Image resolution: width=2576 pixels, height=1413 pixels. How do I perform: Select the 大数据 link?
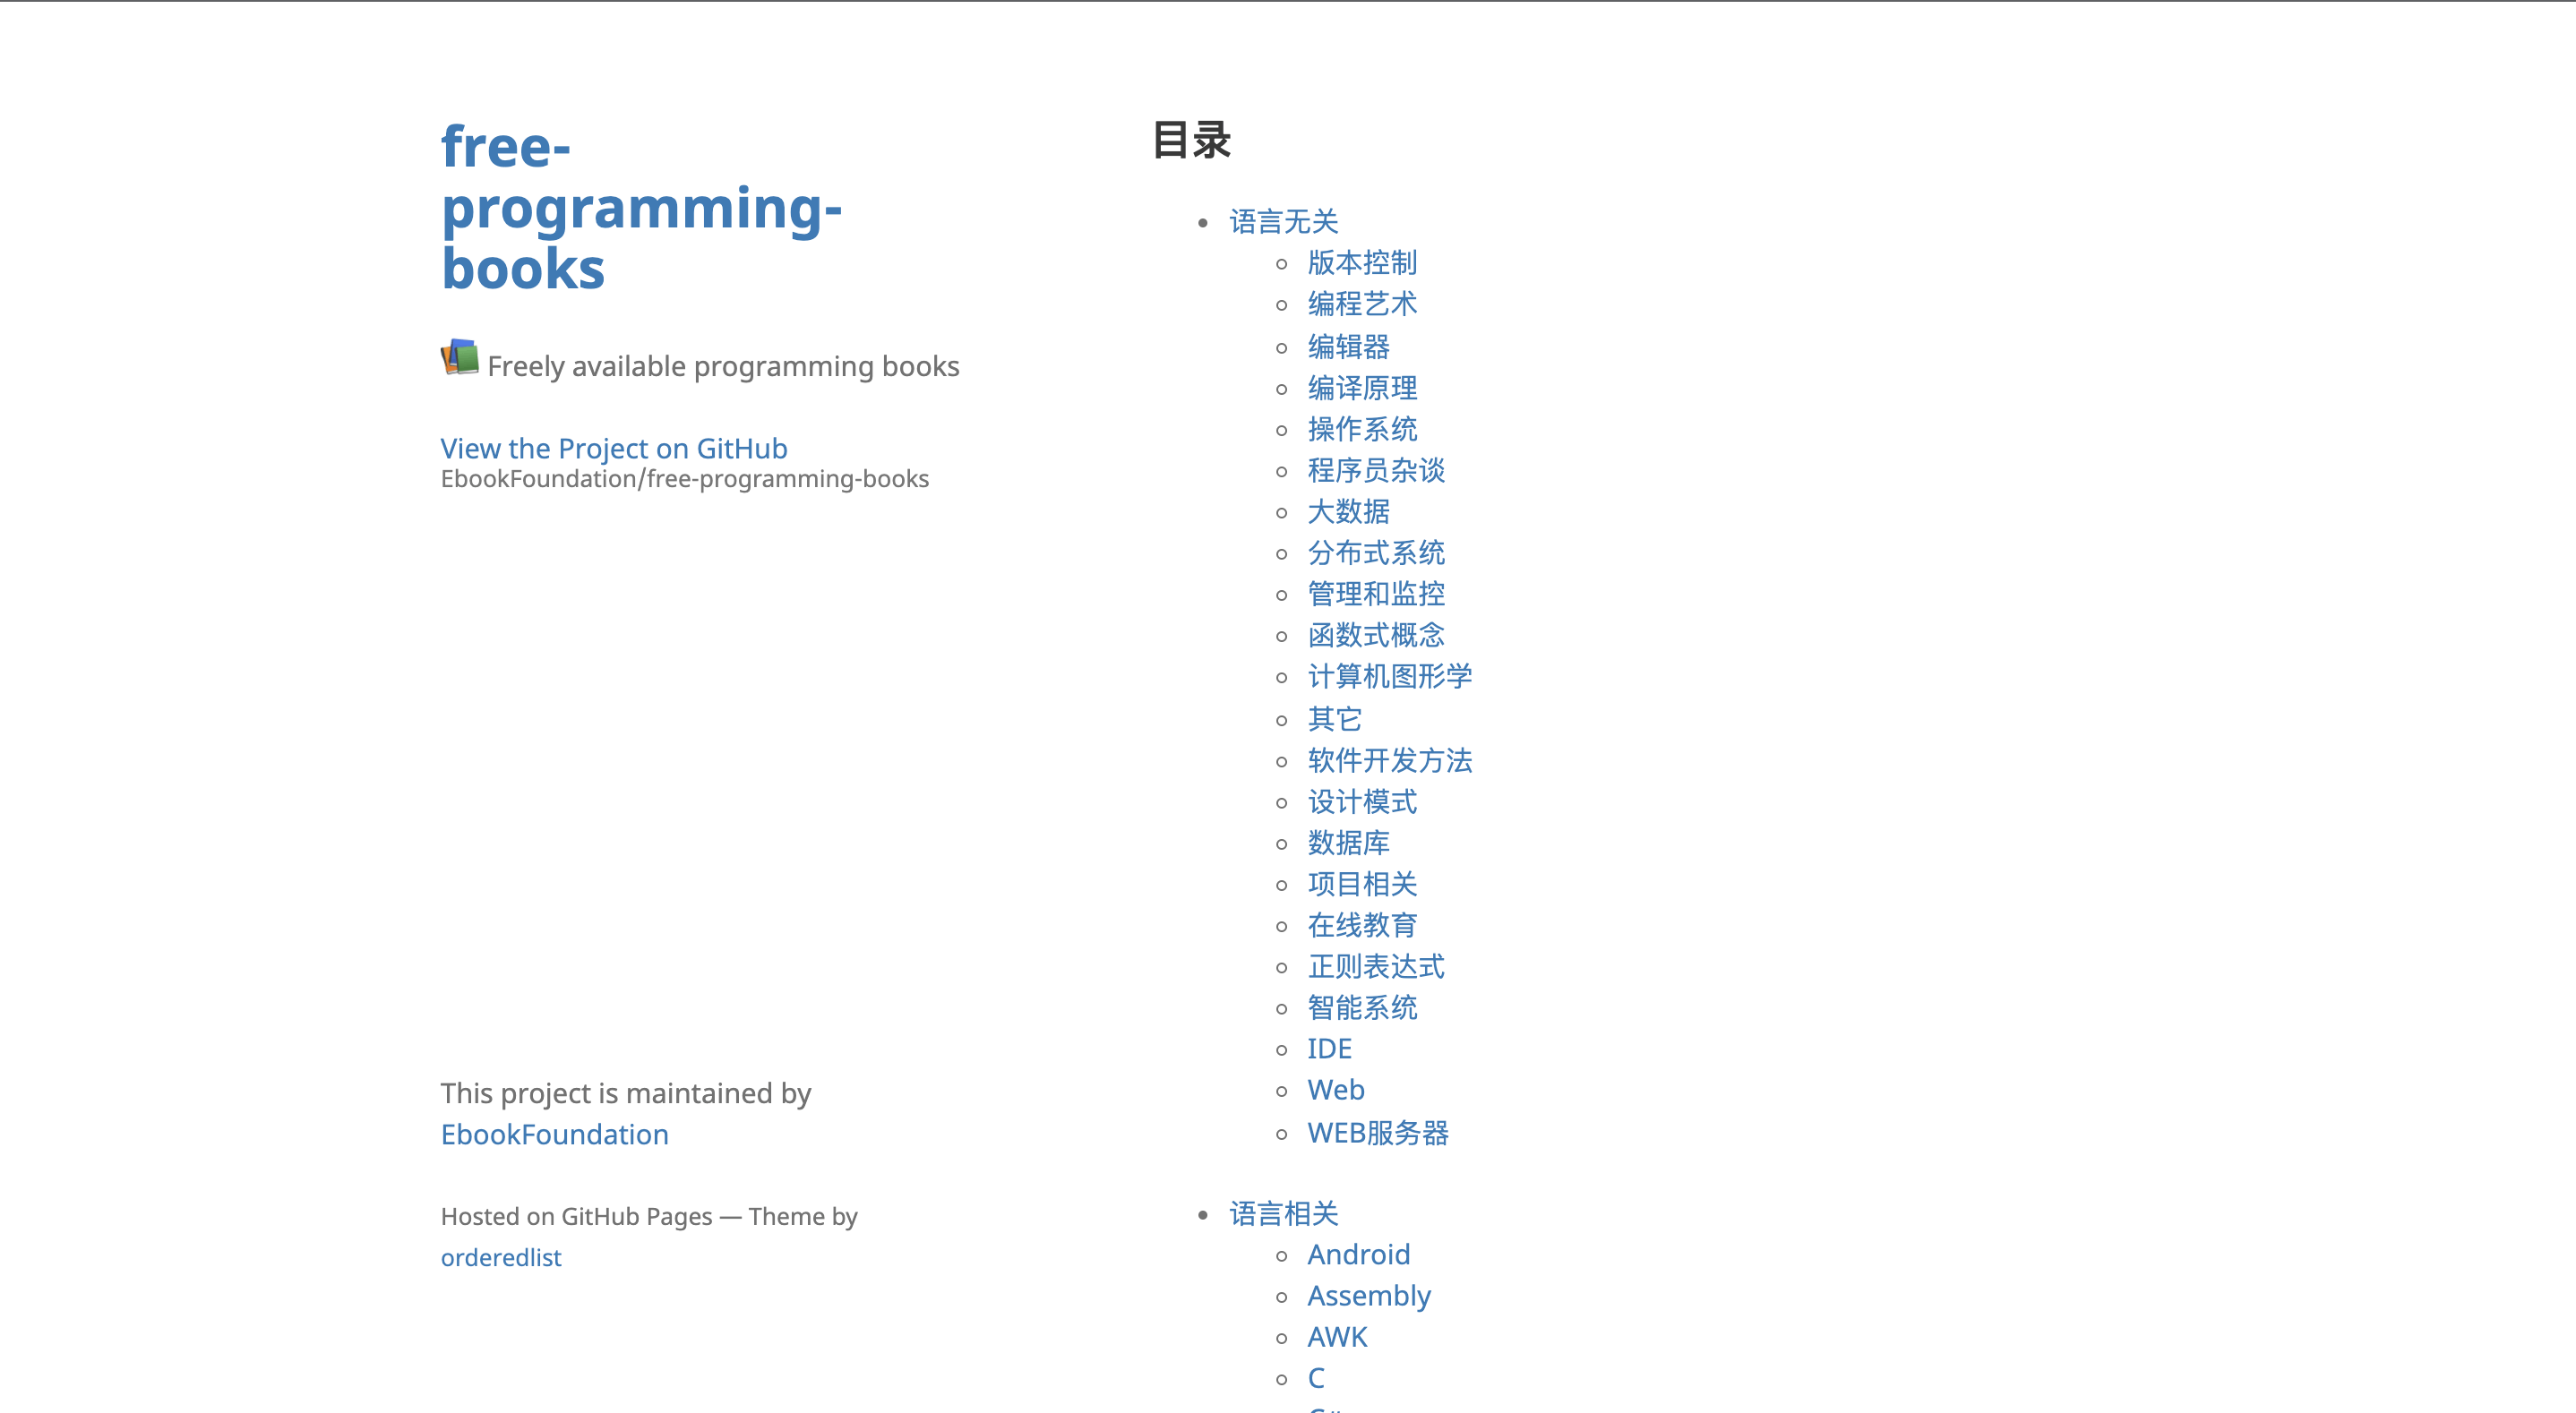pos(1348,512)
